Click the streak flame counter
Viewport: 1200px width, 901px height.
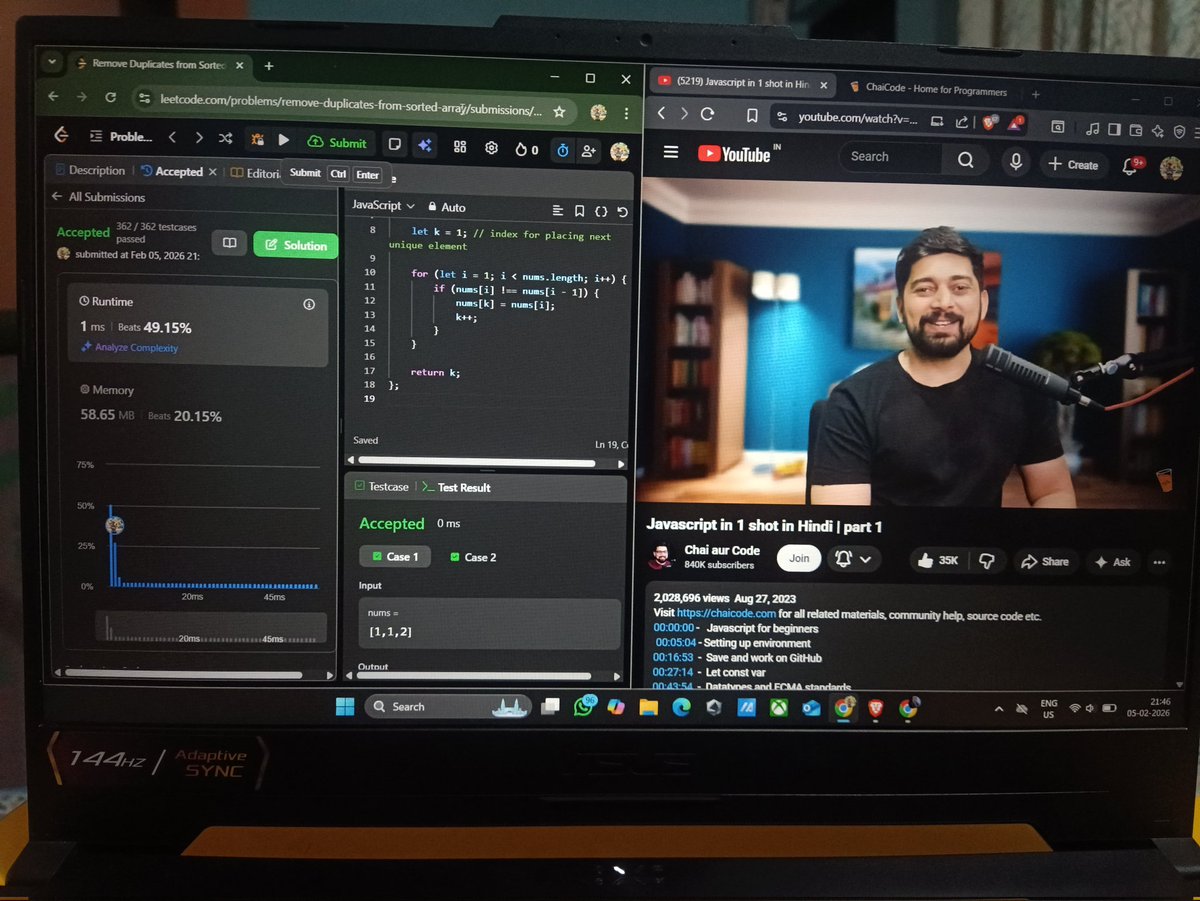coord(526,149)
